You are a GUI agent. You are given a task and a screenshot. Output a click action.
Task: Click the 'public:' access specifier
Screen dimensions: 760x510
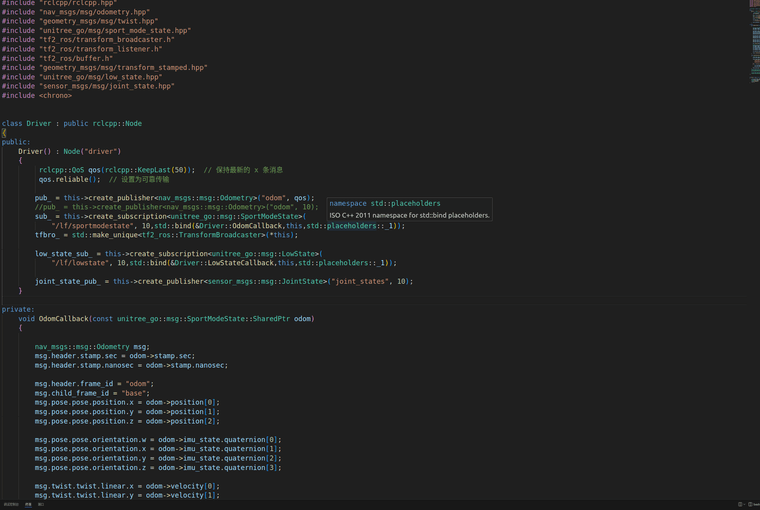[x=16, y=142]
